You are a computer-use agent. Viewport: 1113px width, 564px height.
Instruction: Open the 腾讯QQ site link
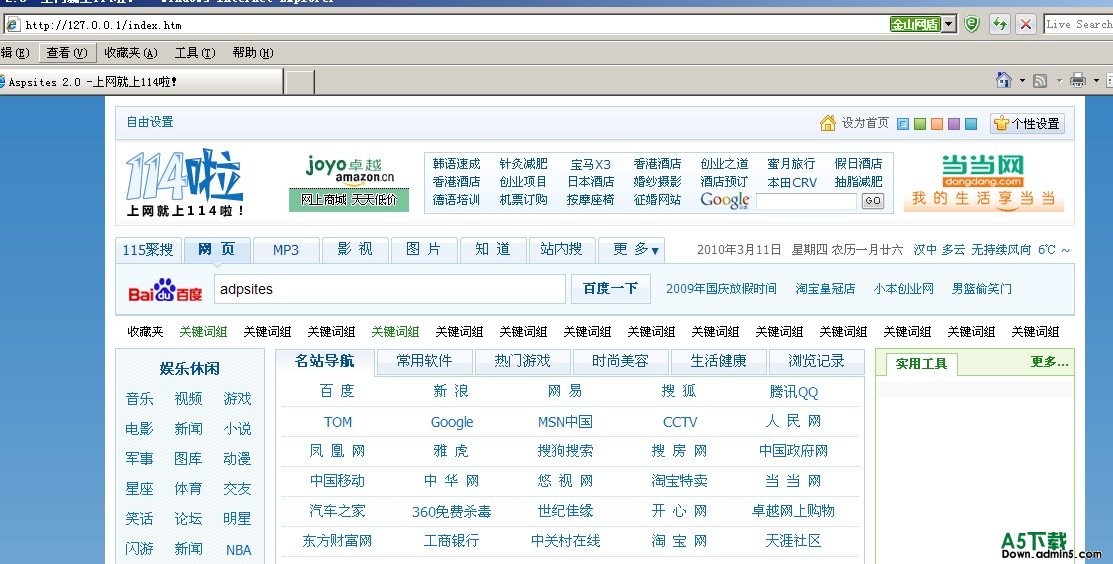794,392
